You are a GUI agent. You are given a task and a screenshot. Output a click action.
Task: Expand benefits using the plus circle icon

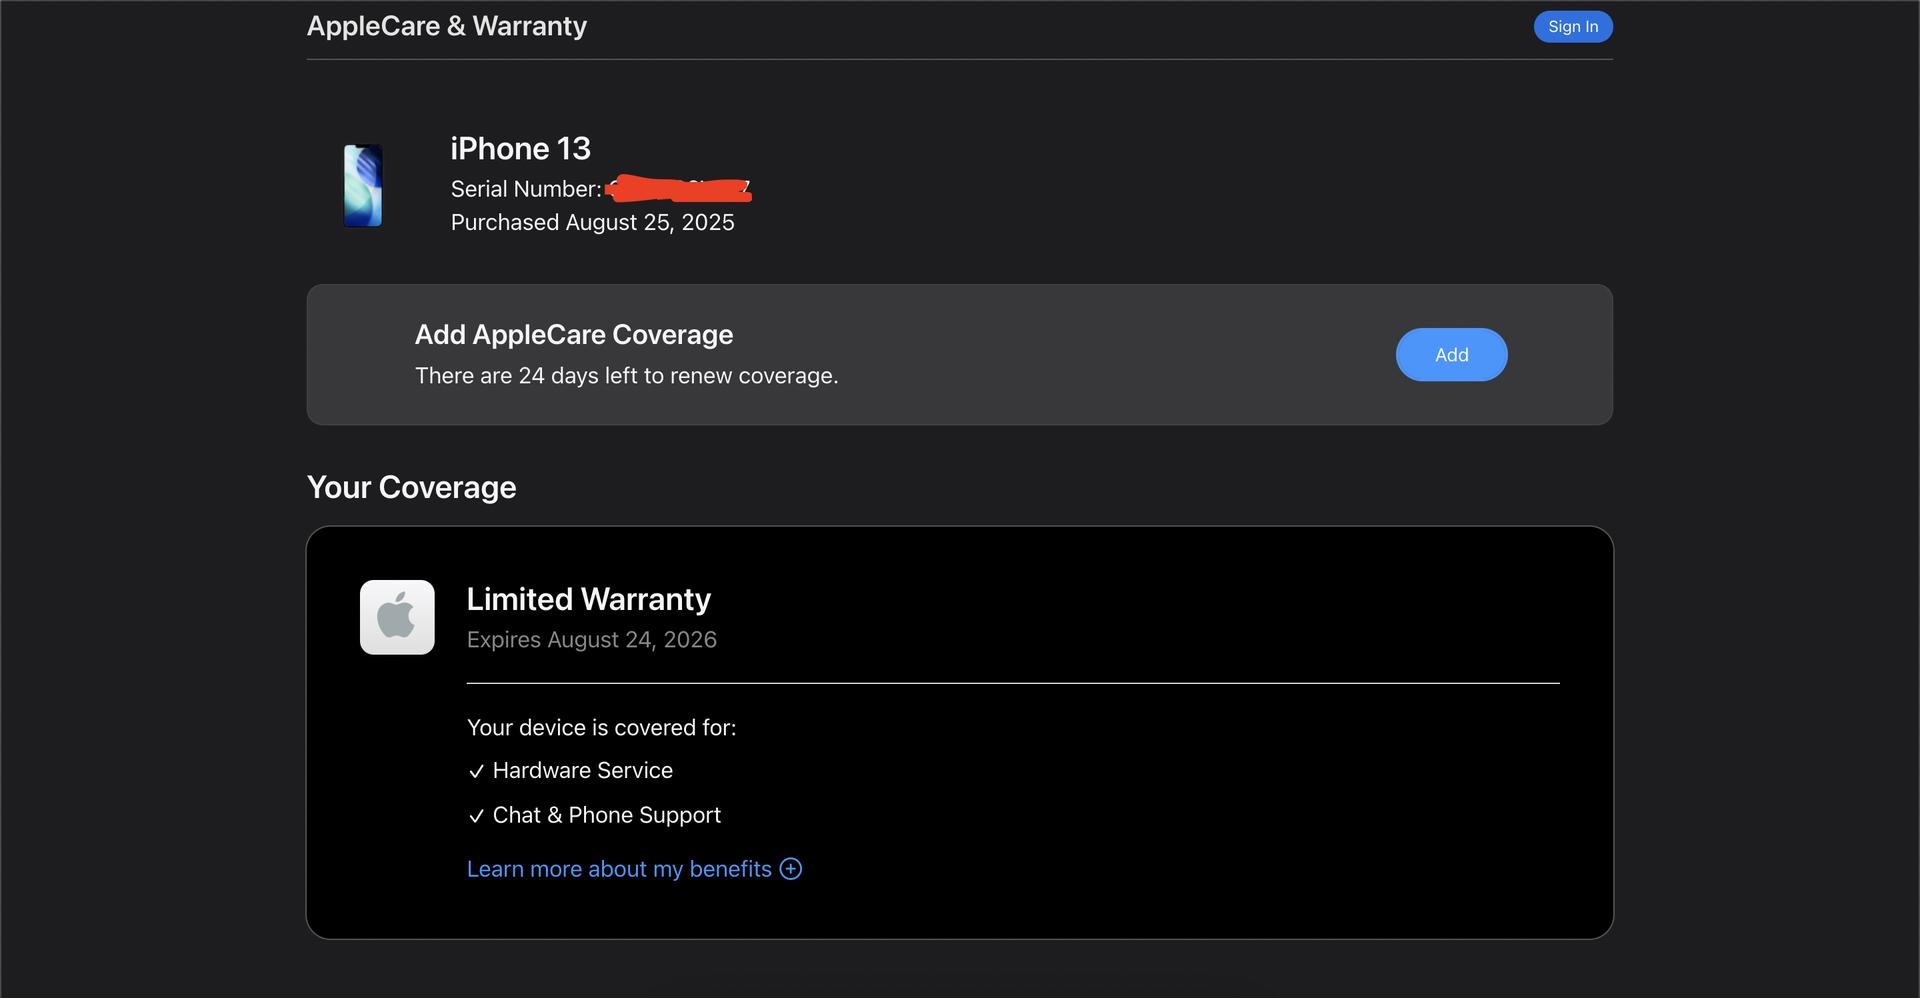[791, 869]
